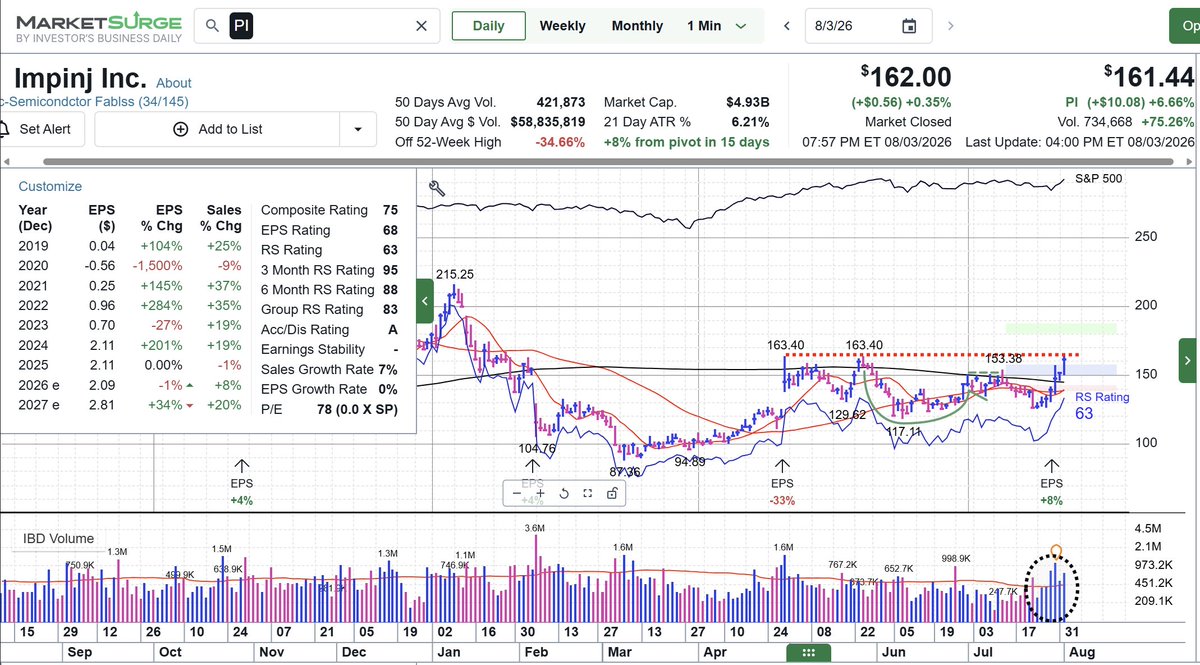The width and height of the screenshot is (1200, 665).
Task: Click the magnifying glass search icon
Action: pos(213,26)
